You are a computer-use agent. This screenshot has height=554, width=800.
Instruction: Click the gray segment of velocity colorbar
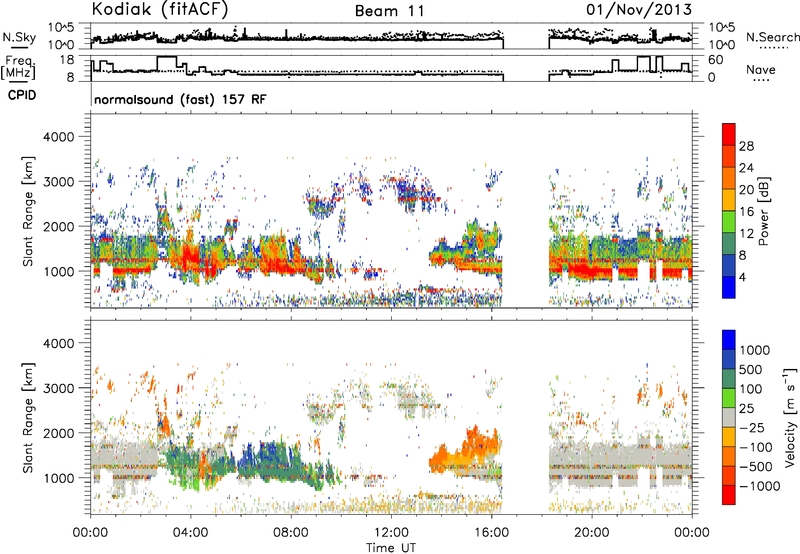pos(729,418)
